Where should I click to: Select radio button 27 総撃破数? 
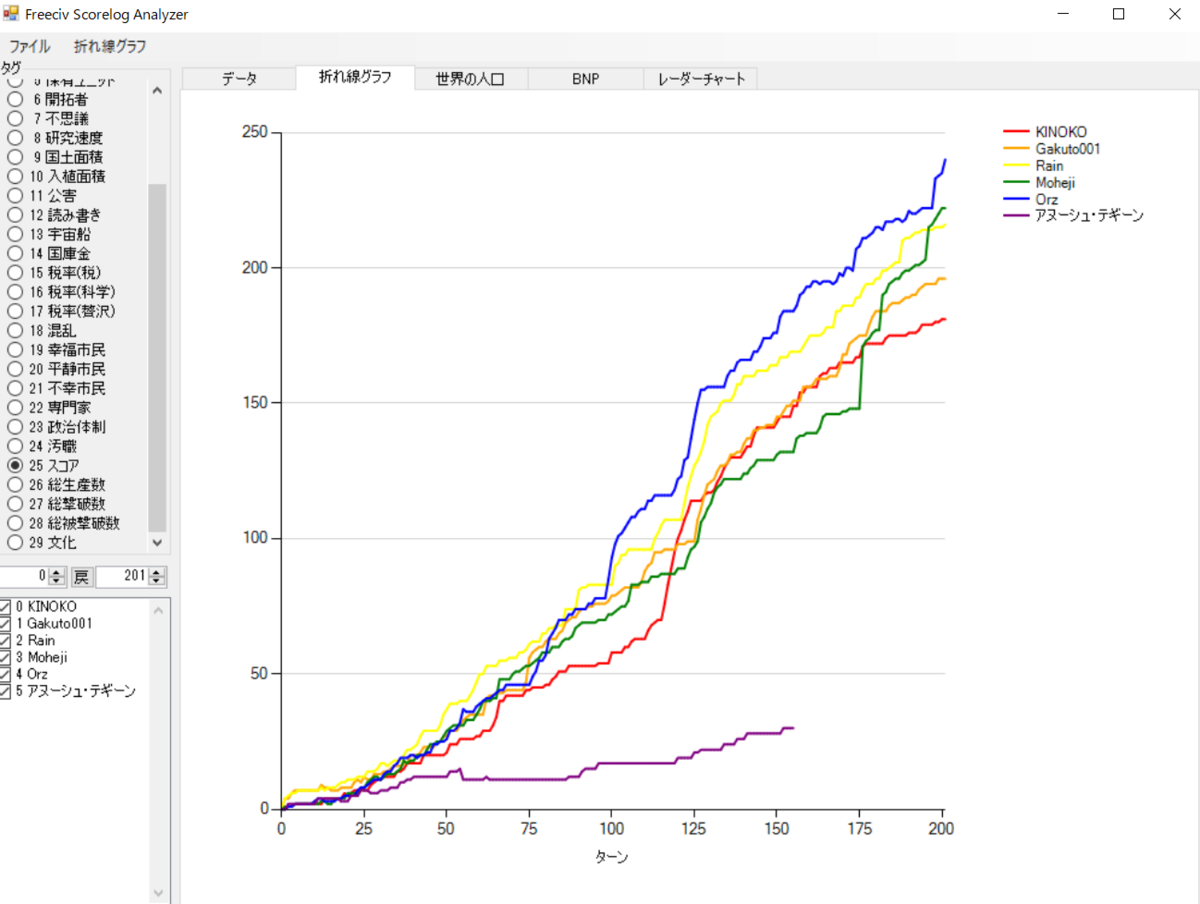(x=15, y=504)
